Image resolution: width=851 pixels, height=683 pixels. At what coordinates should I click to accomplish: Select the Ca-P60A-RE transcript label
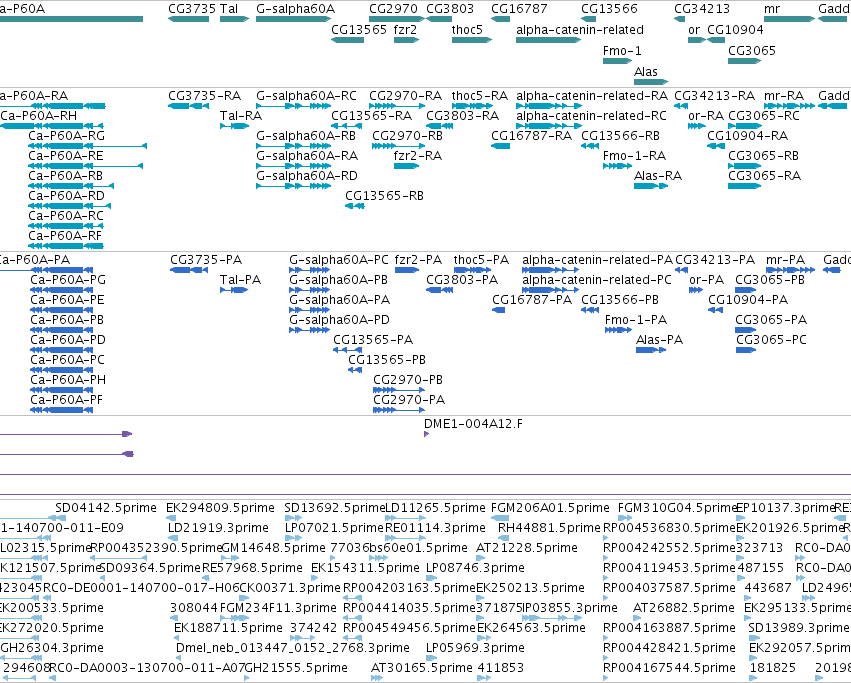66,156
